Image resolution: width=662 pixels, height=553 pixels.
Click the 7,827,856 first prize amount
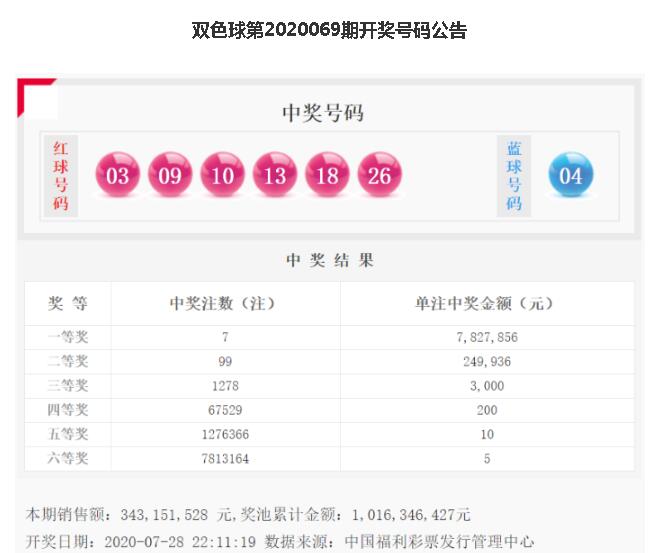[x=486, y=338]
